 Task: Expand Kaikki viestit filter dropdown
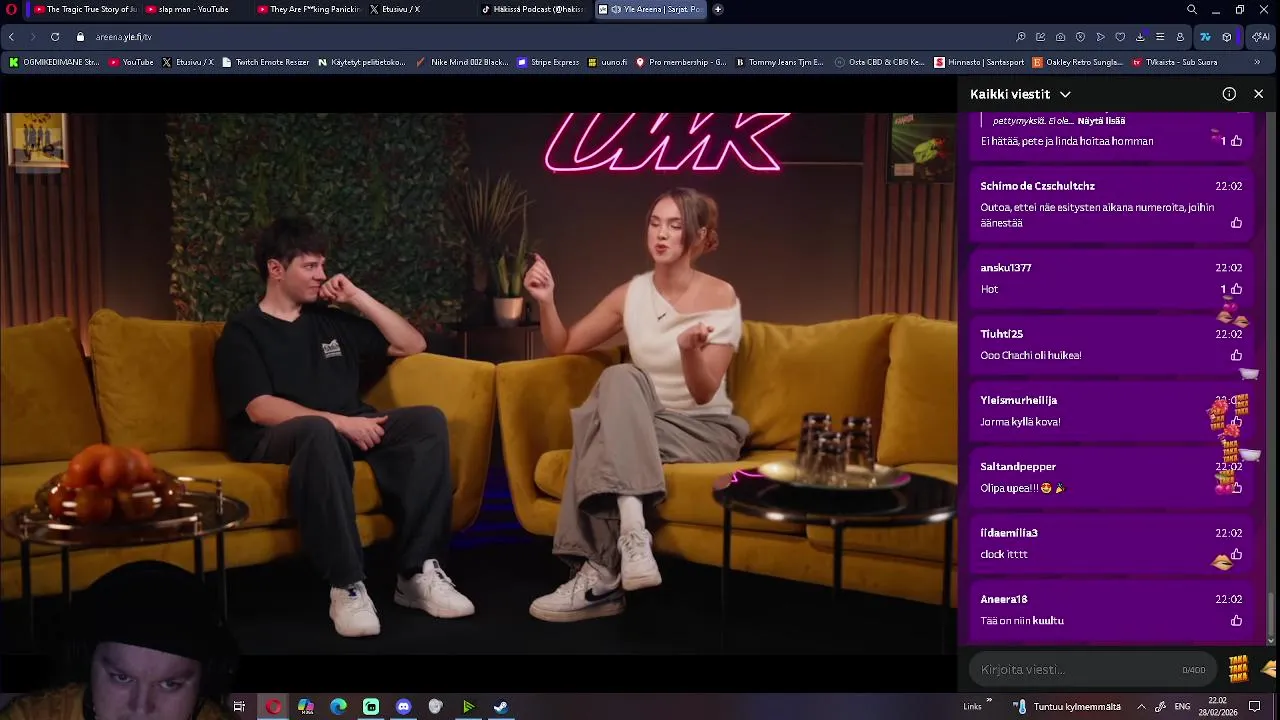point(1065,94)
